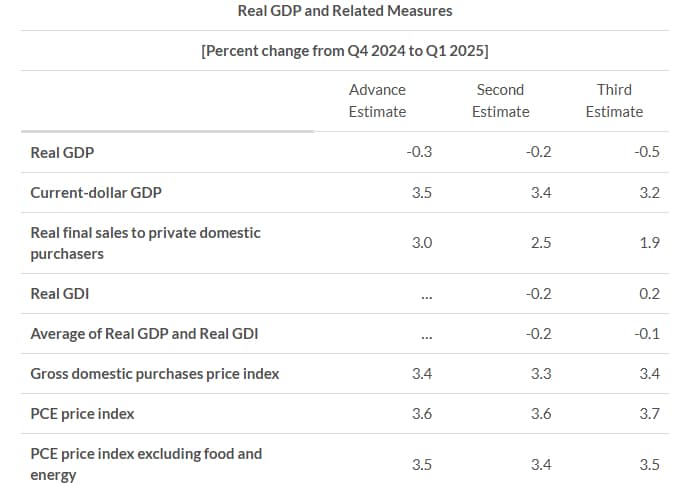Click the Gross domestic purchases price index label
Viewport: 699px width, 496px height.
tap(155, 374)
